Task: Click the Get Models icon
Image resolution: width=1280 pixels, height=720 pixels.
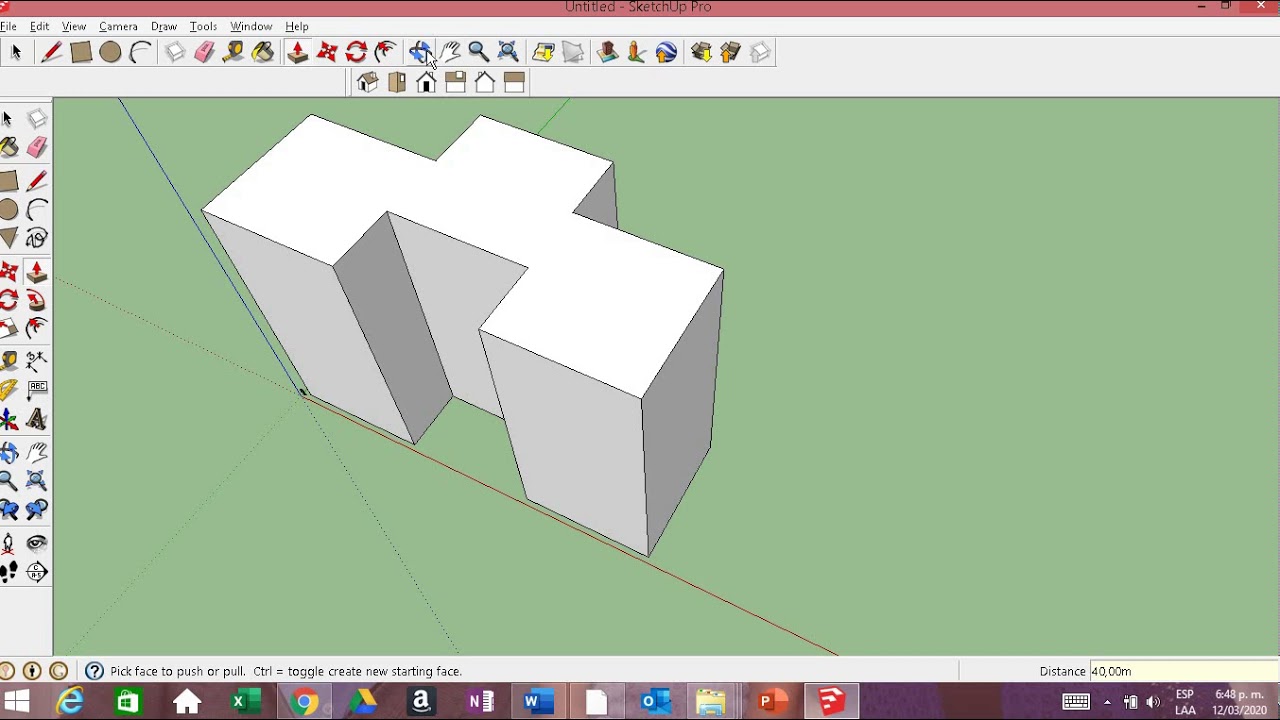Action: pos(701,52)
